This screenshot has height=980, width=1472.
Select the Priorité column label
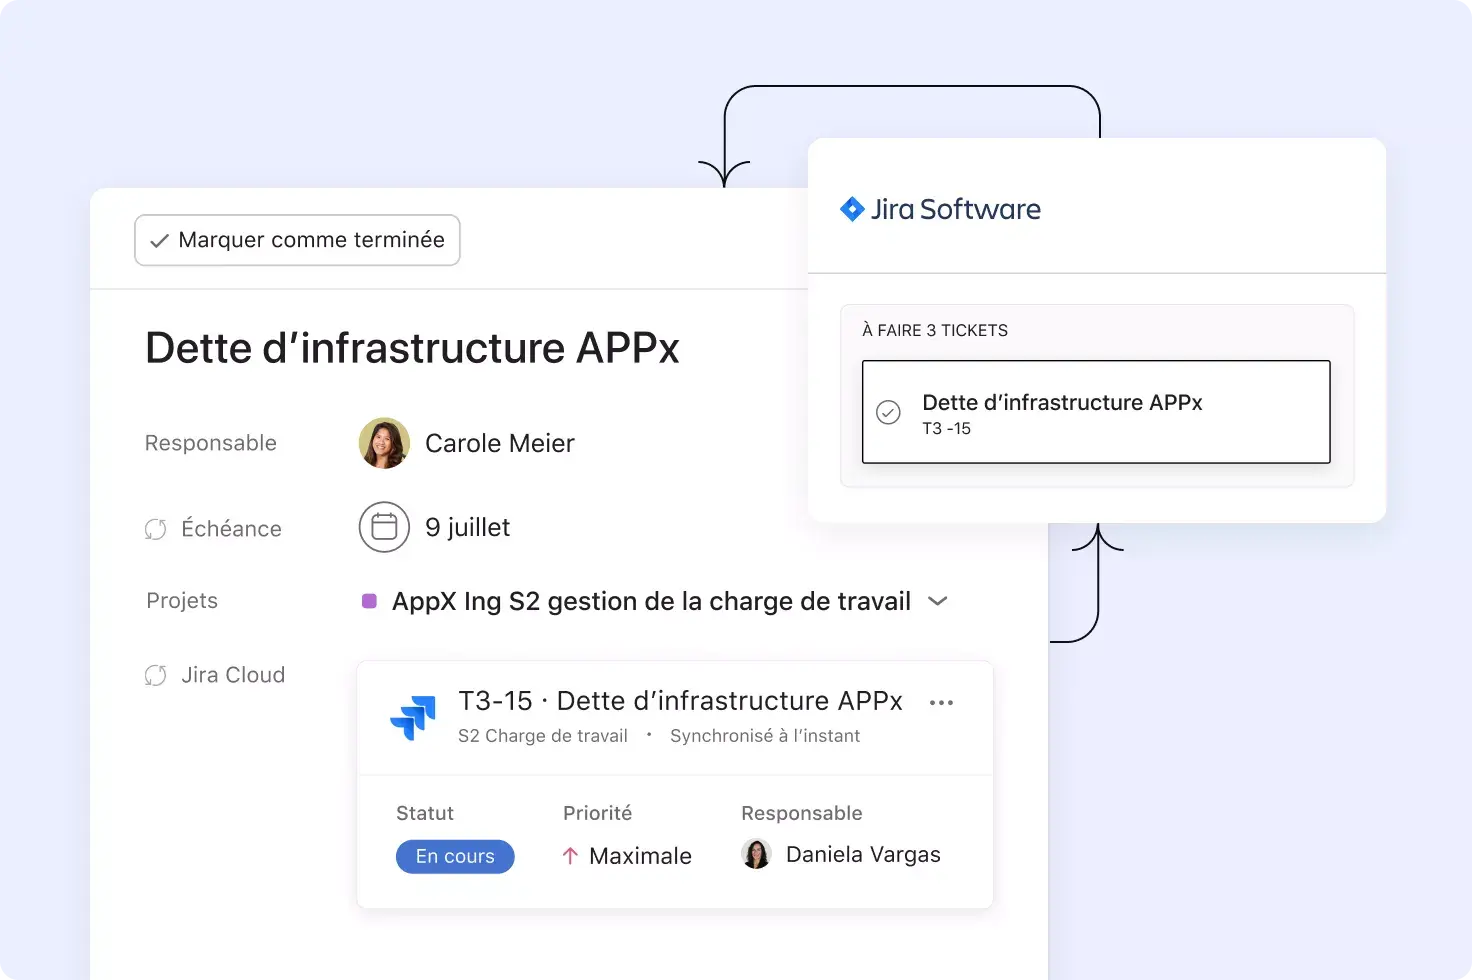click(x=597, y=813)
